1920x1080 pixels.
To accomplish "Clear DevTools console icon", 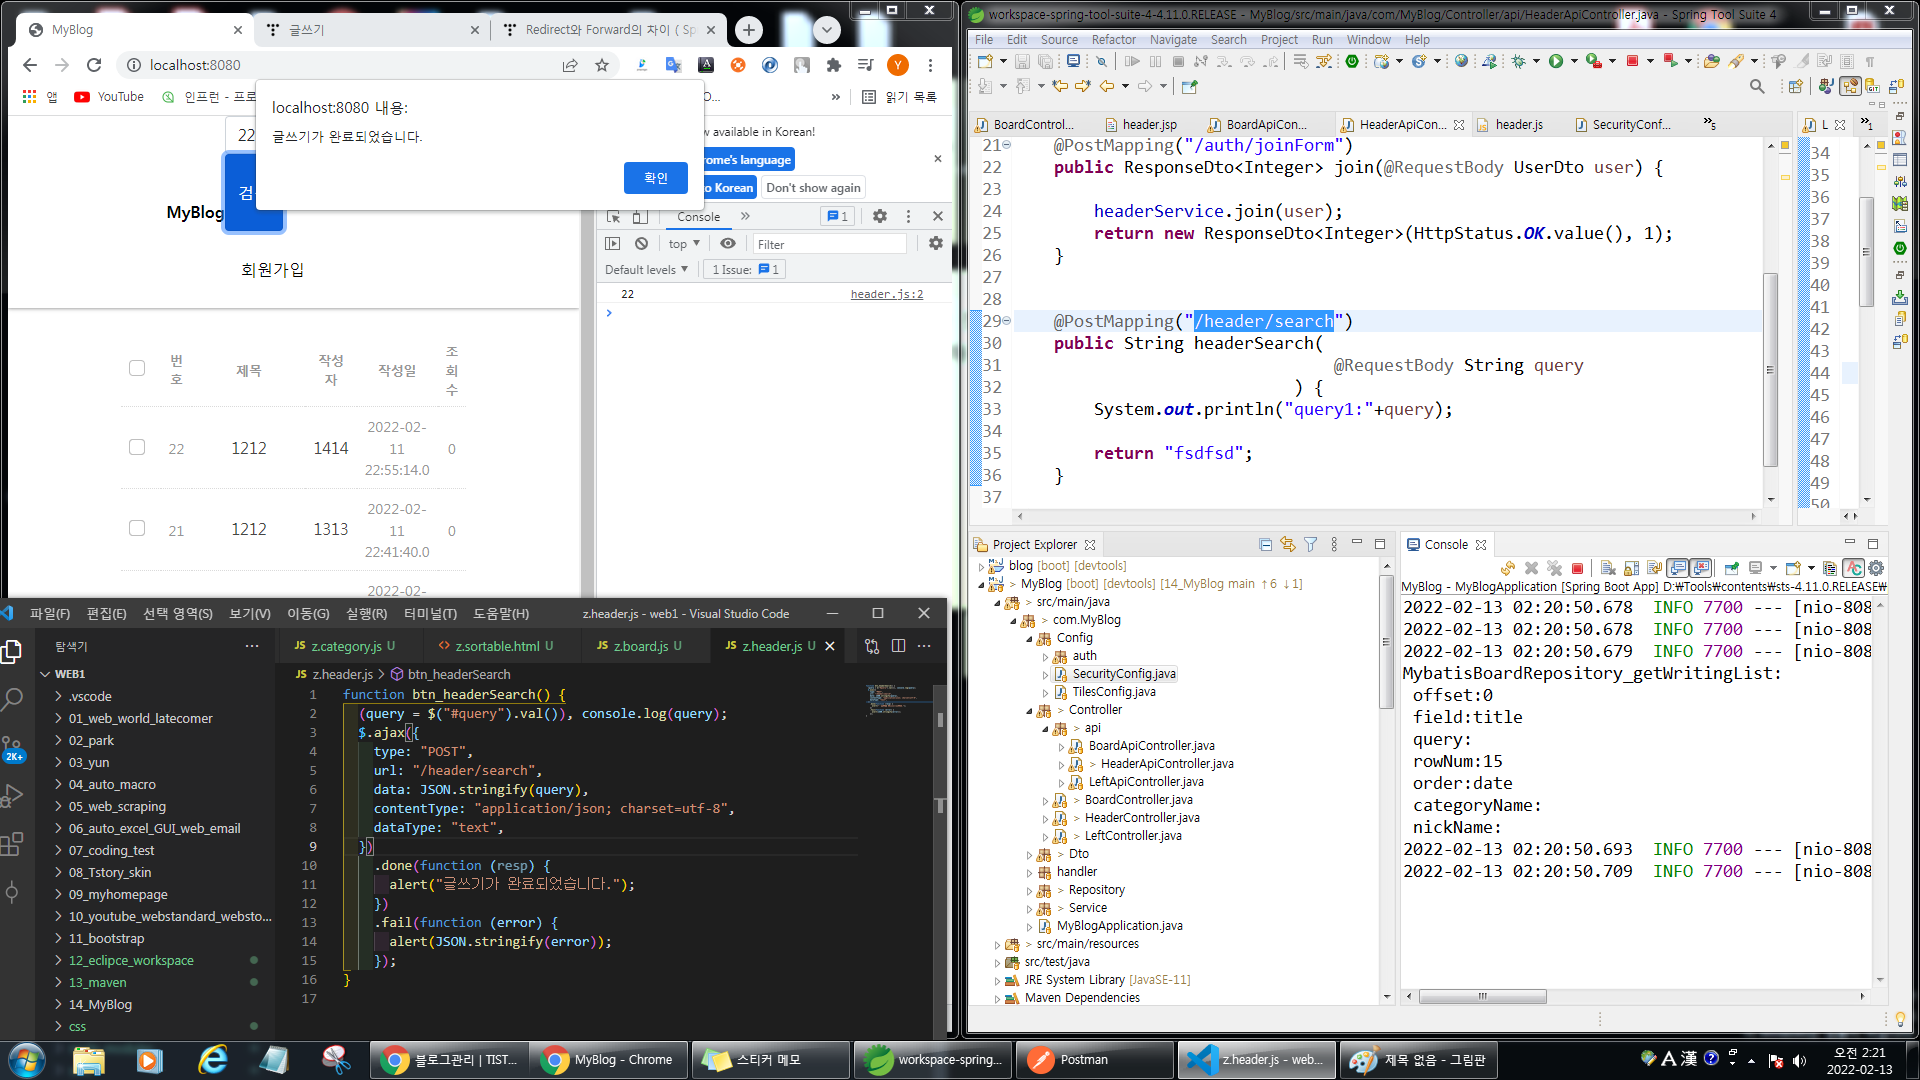I will 642,244.
